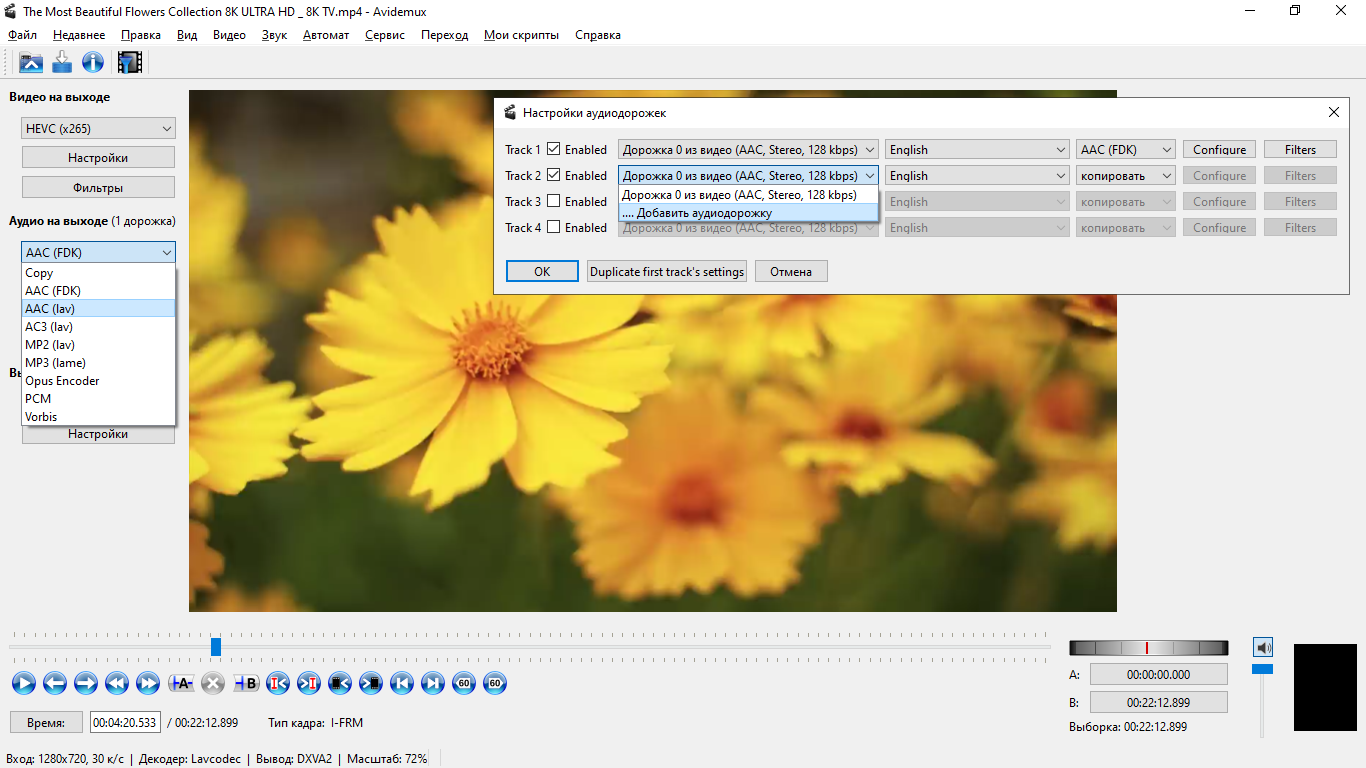This screenshot has width=1366, height=768.
Task: Set selection end marker B
Action: click(246, 683)
